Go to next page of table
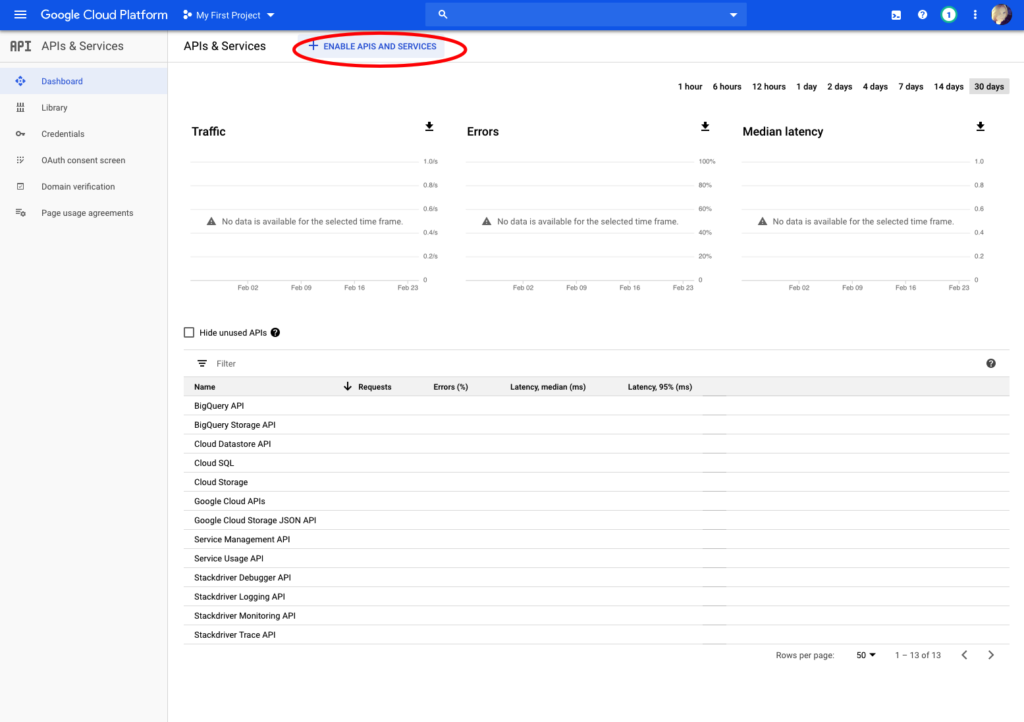 point(991,655)
